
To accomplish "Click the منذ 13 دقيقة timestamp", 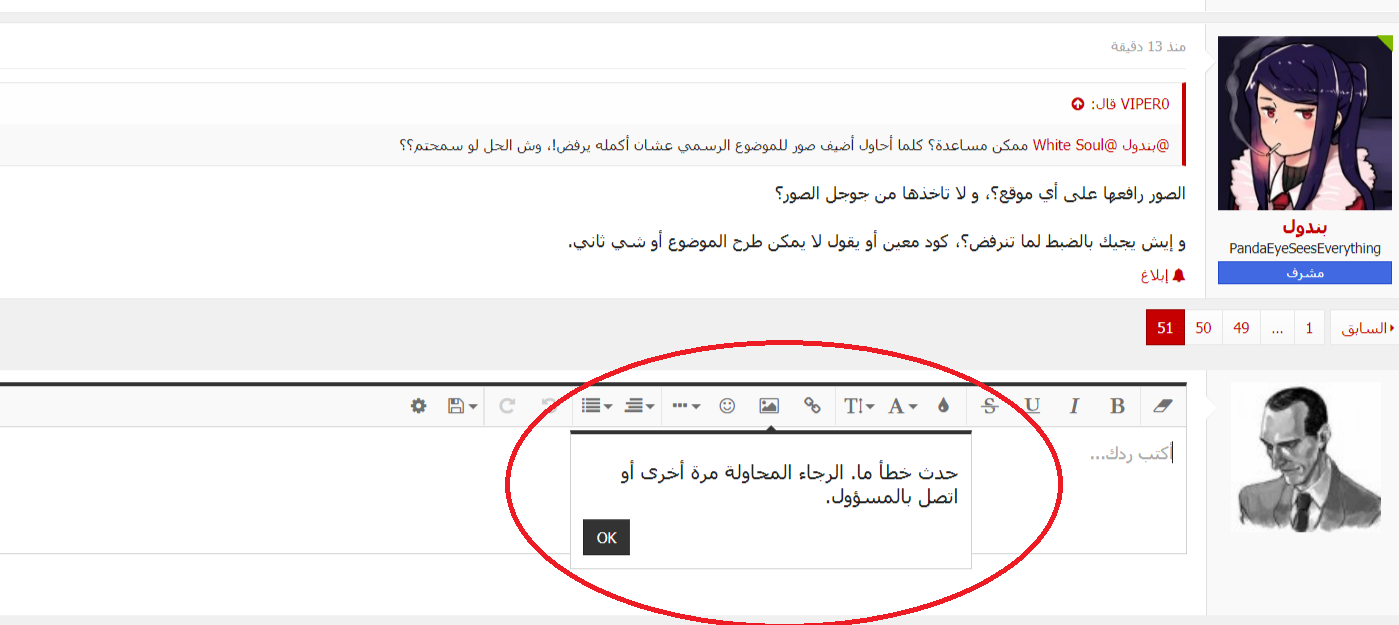I will pos(1148,47).
